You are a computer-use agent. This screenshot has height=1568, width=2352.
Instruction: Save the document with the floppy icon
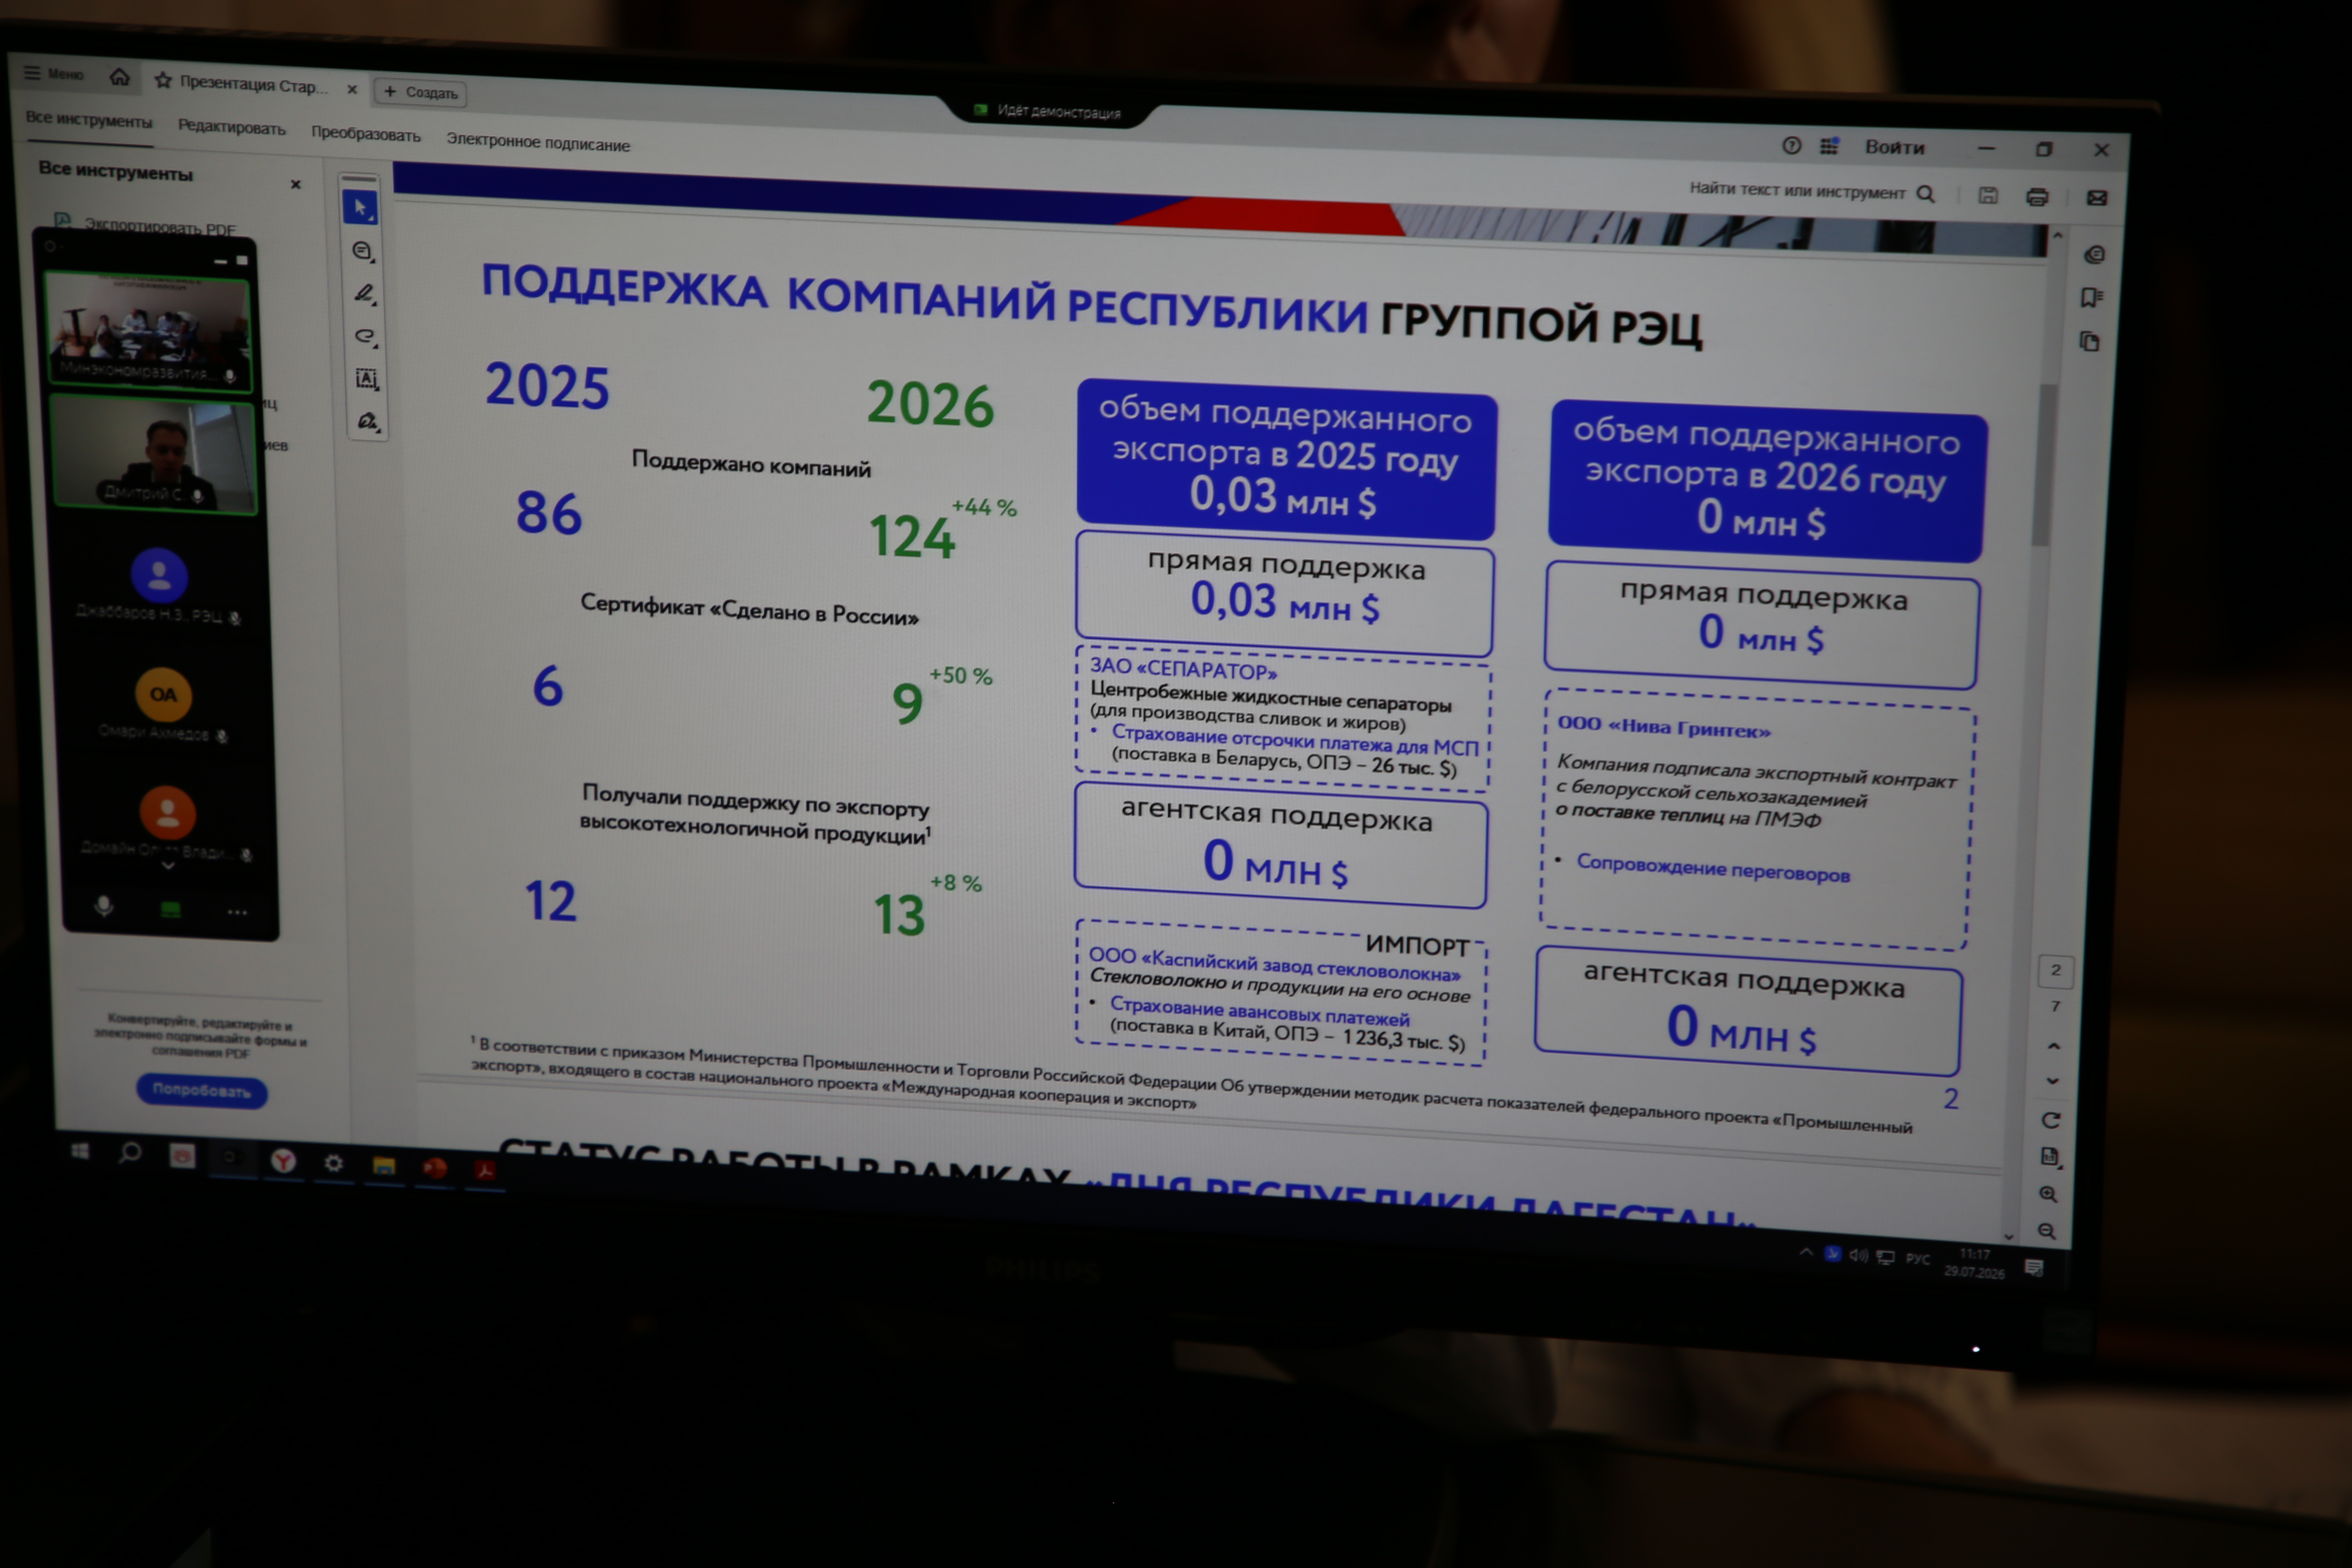[x=1988, y=196]
